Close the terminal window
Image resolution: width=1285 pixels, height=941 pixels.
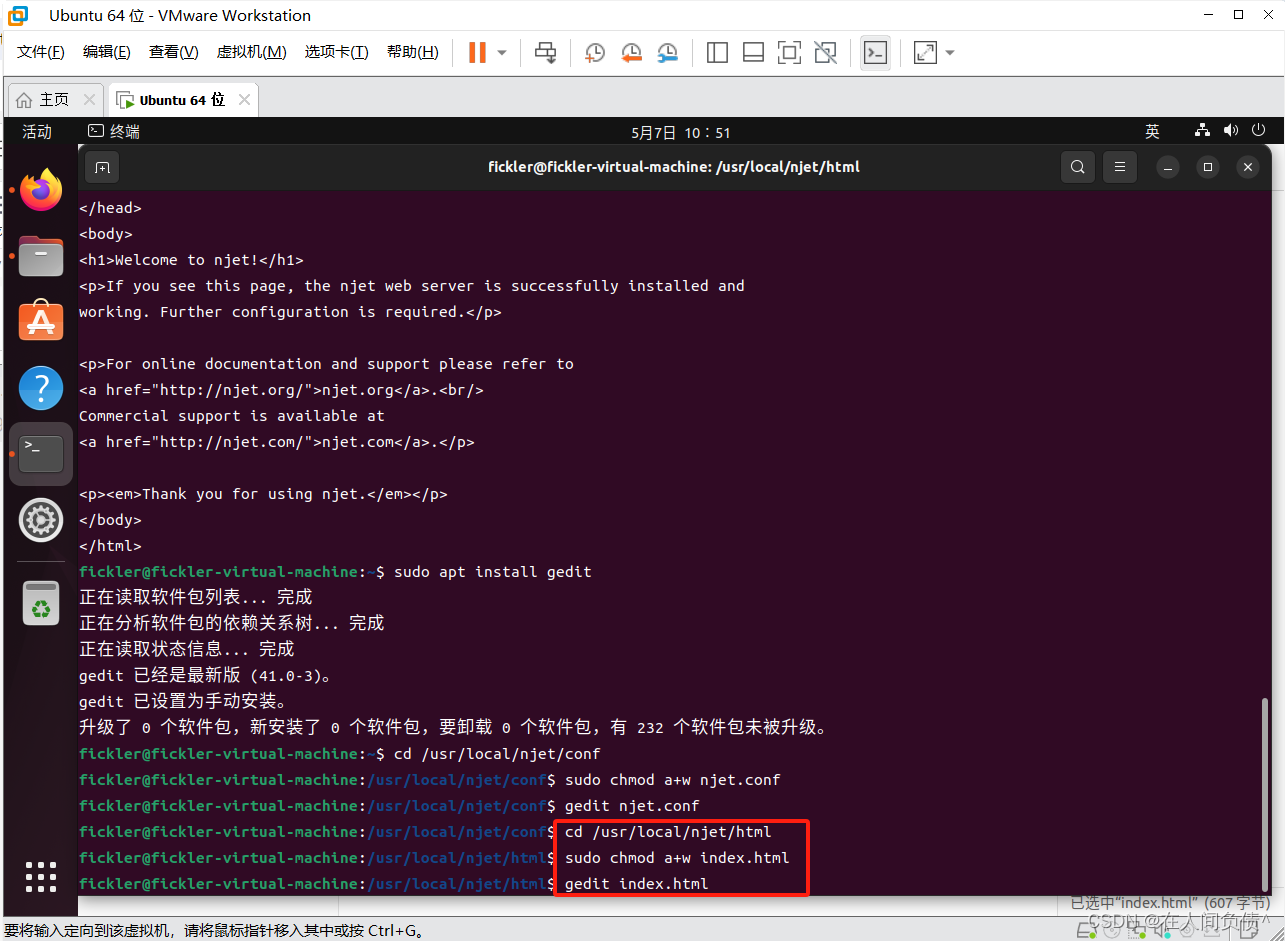1247,167
